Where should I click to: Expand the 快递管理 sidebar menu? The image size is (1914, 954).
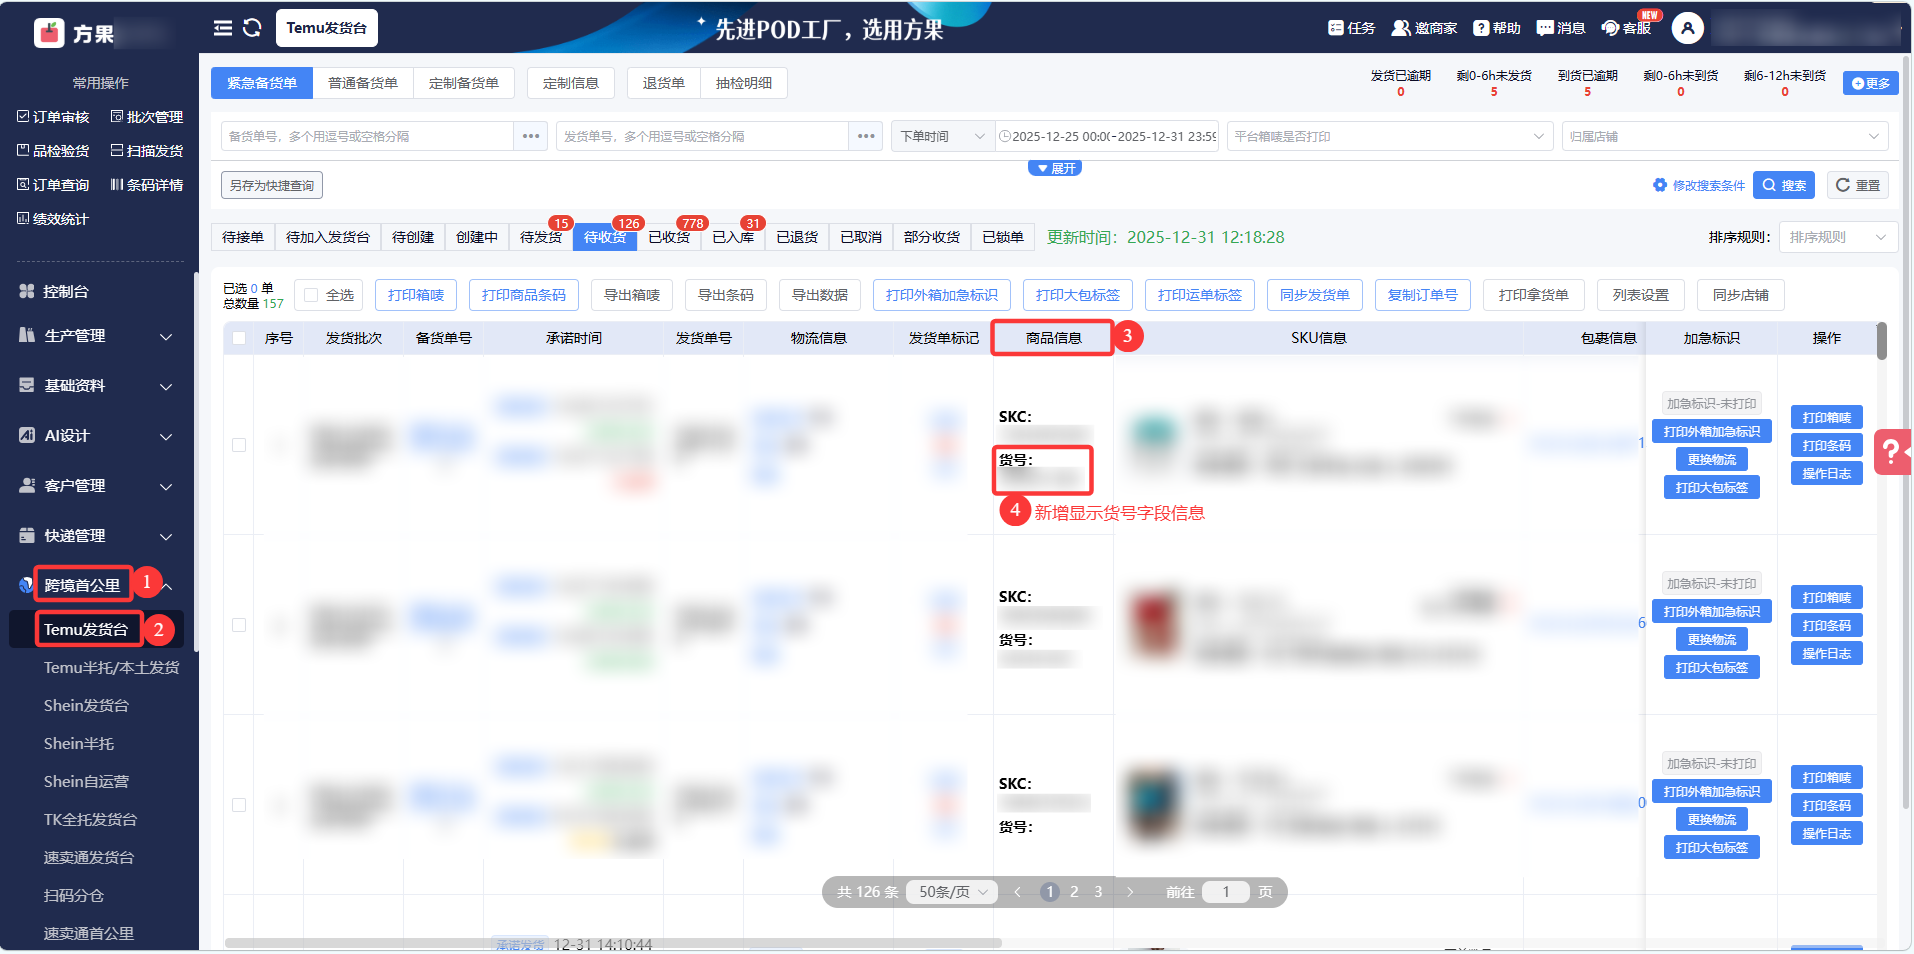click(x=97, y=536)
